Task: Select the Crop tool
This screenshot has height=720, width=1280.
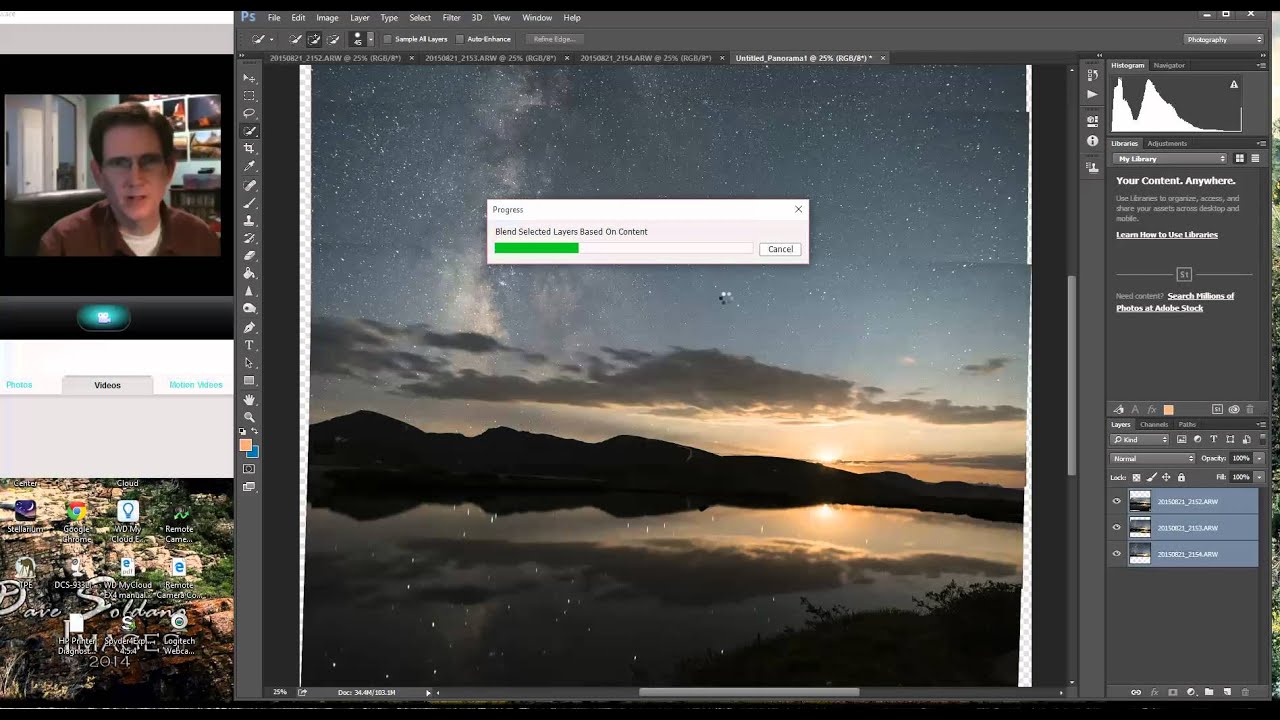Action: [x=249, y=148]
